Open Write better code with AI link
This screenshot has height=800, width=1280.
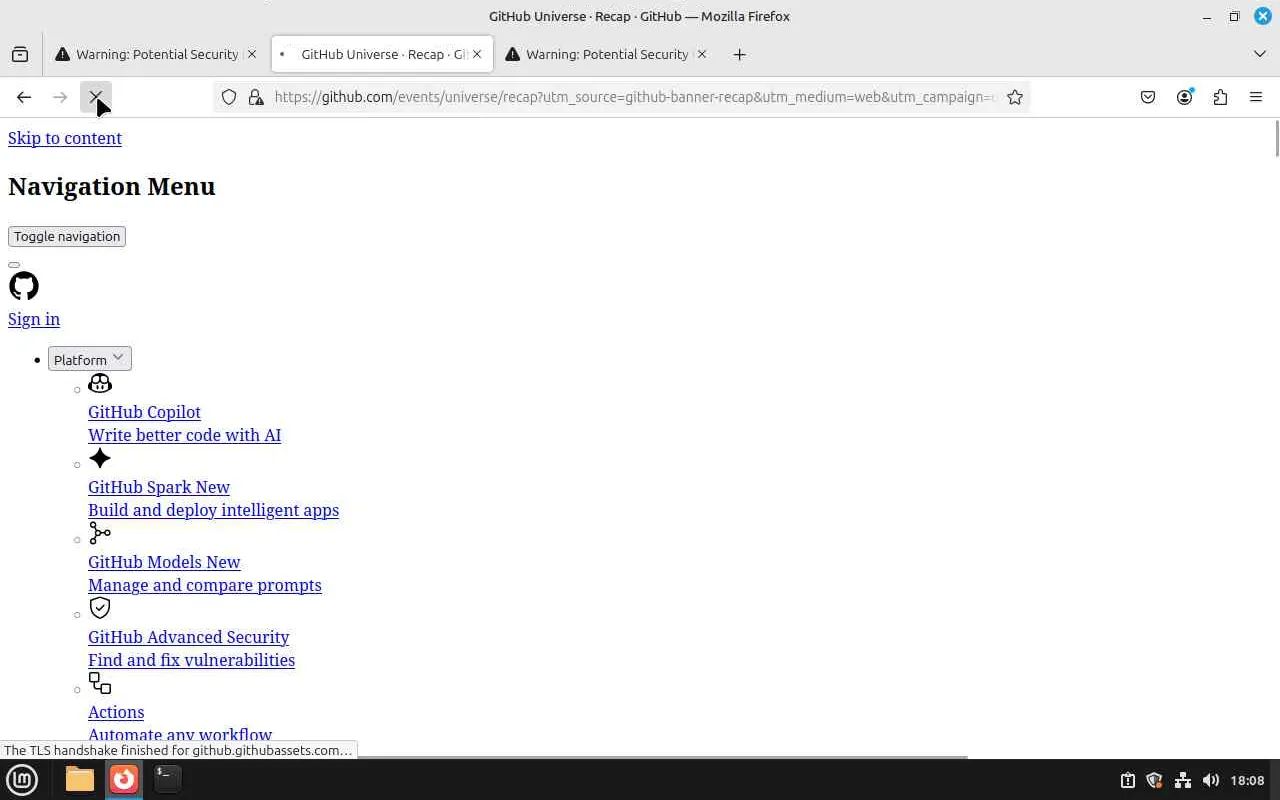[x=184, y=435]
